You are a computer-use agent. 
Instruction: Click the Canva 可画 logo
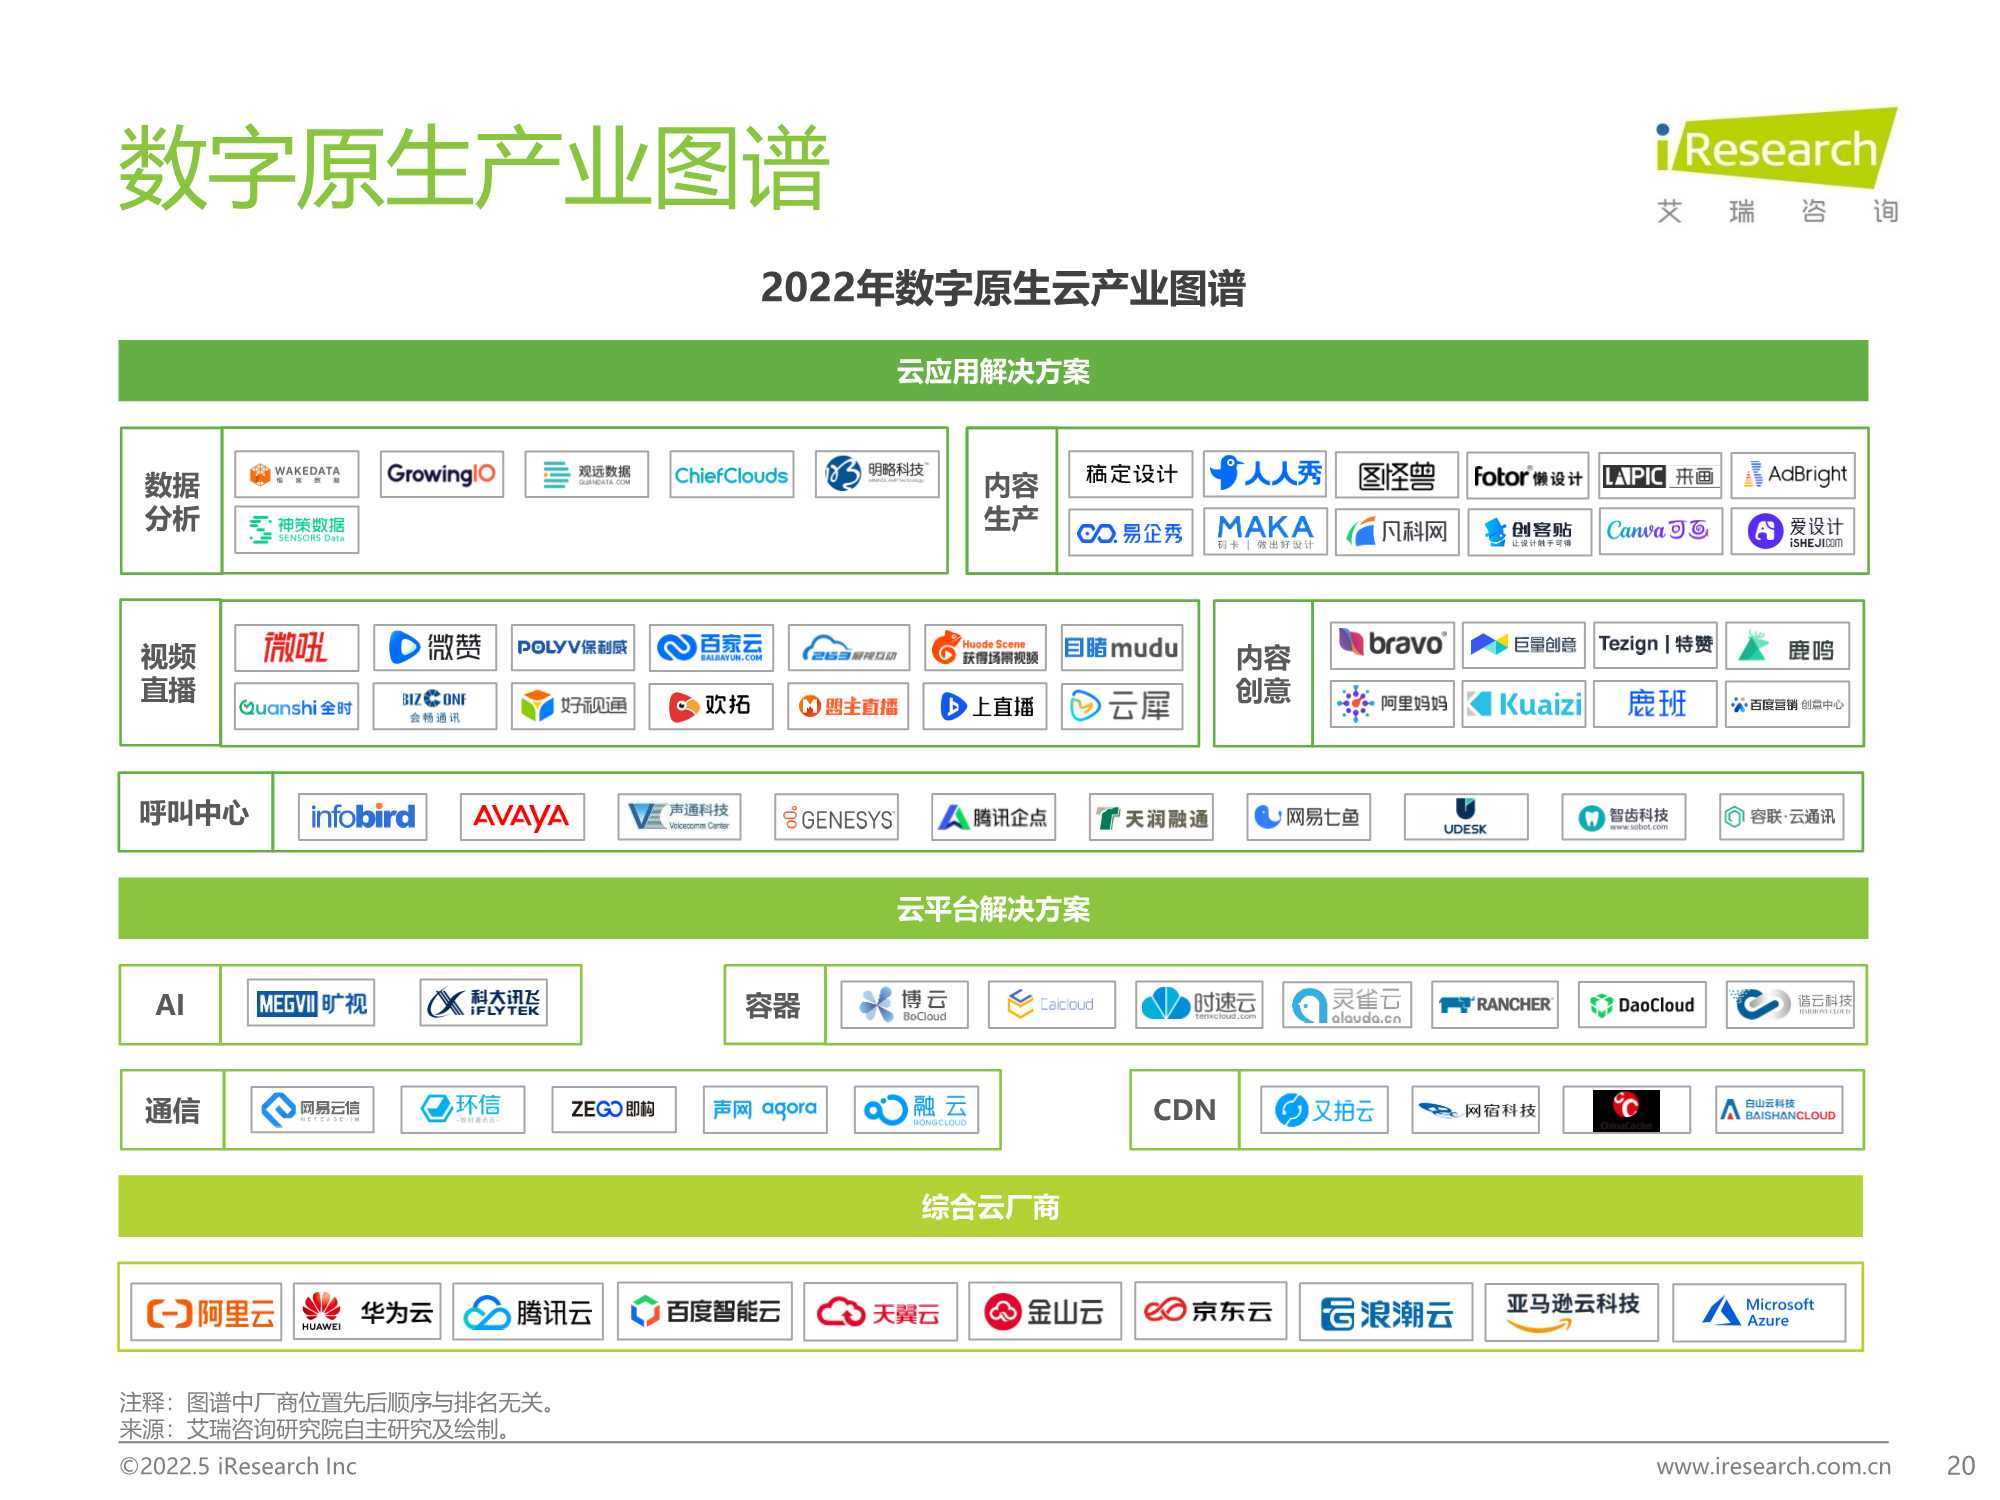point(1660,531)
